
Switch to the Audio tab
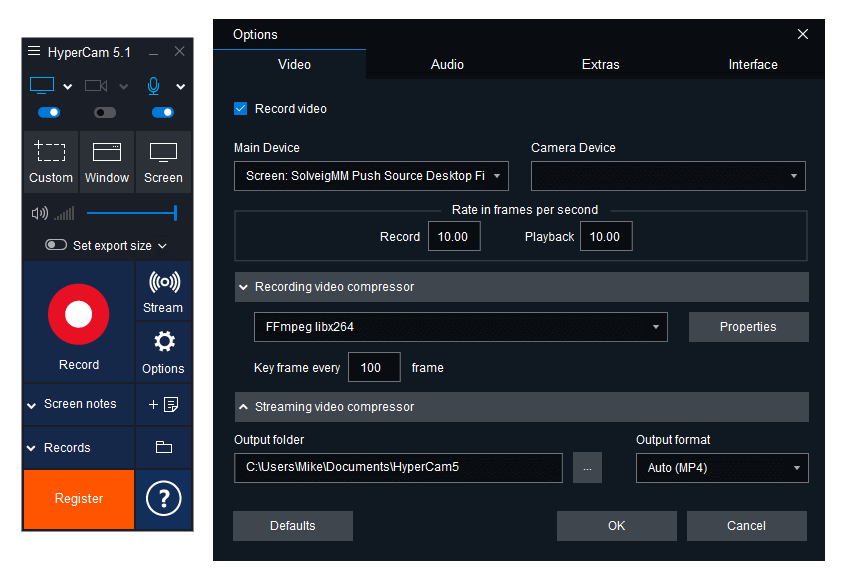[447, 64]
